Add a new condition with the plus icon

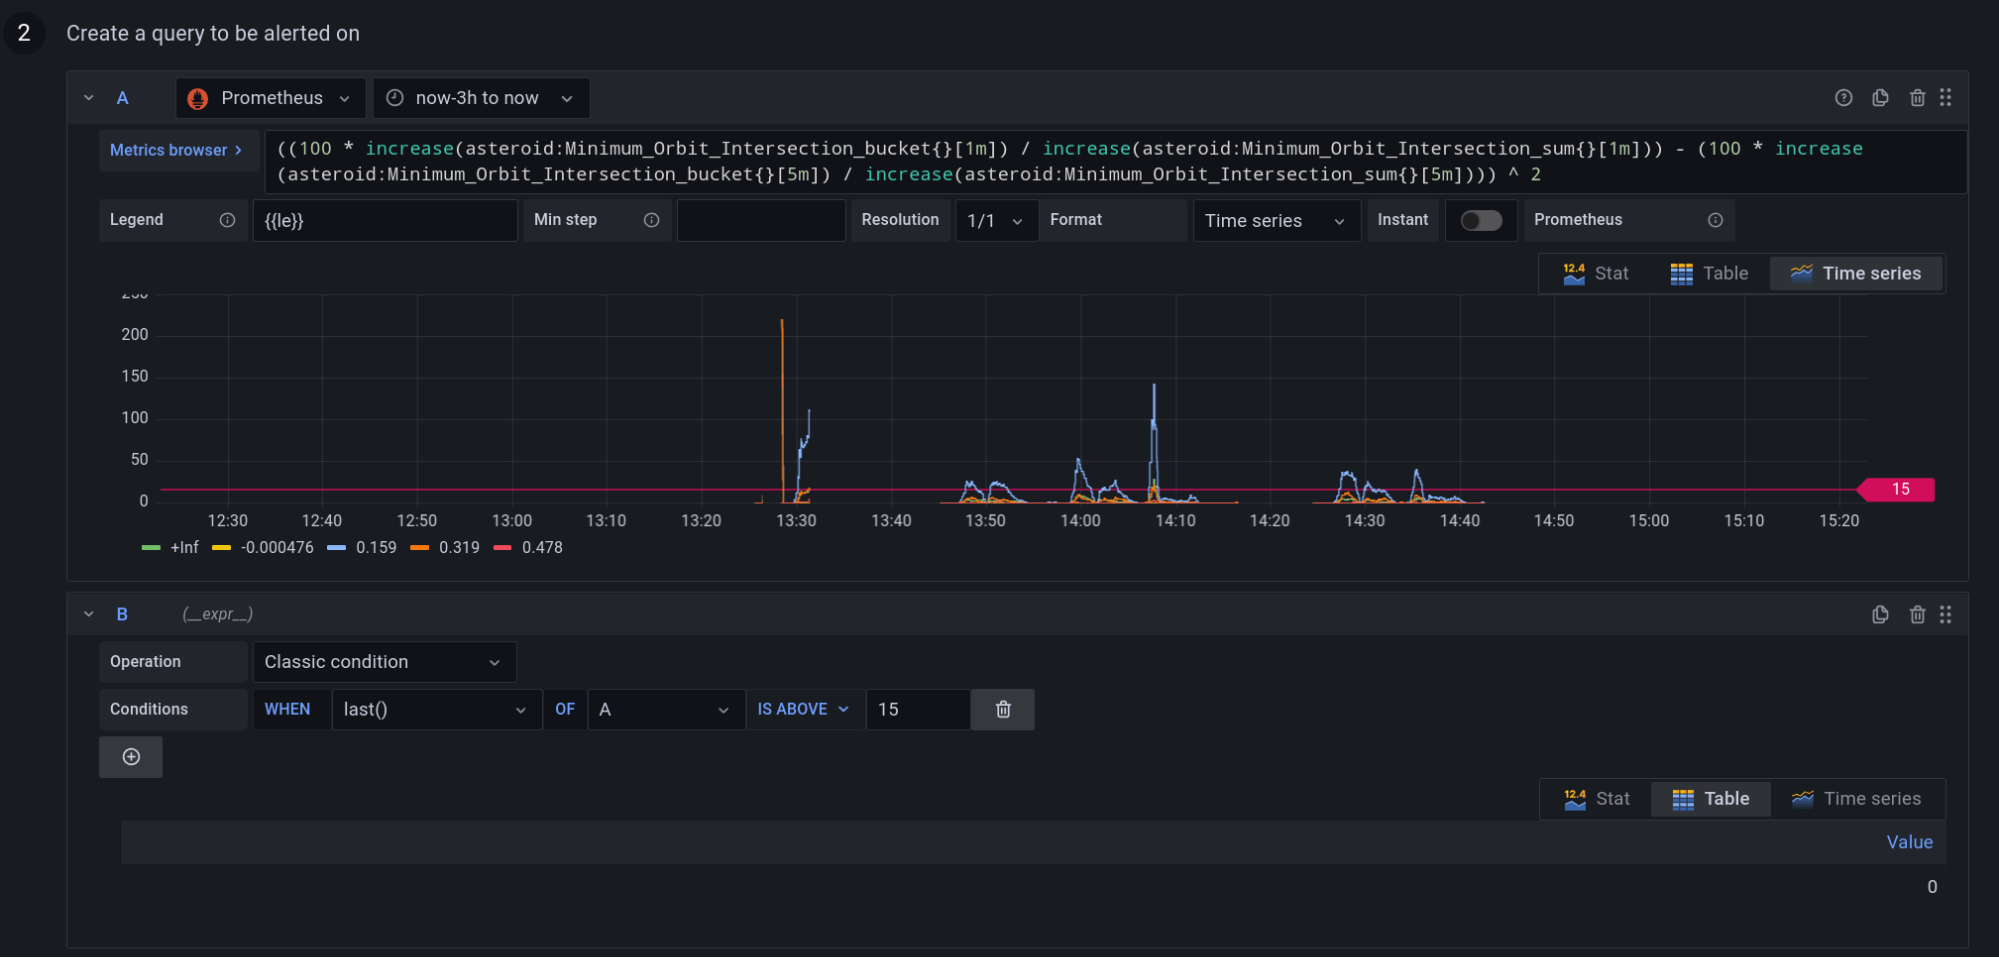point(130,757)
